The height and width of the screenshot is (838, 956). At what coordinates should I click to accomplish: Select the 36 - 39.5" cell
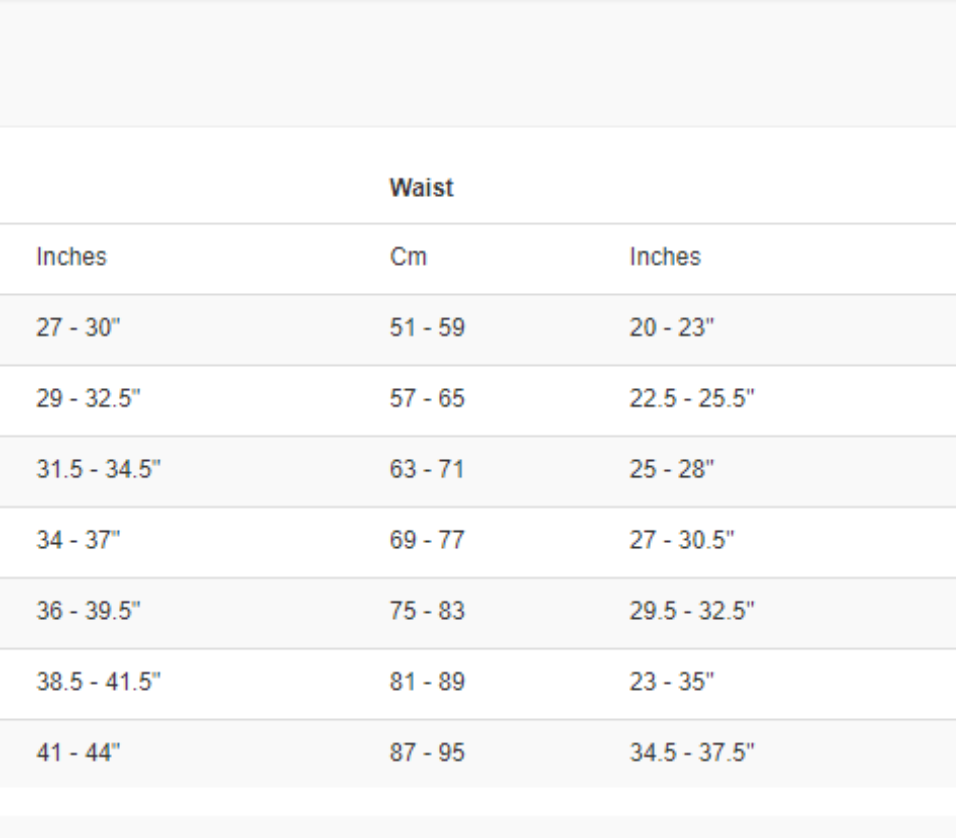point(86,612)
